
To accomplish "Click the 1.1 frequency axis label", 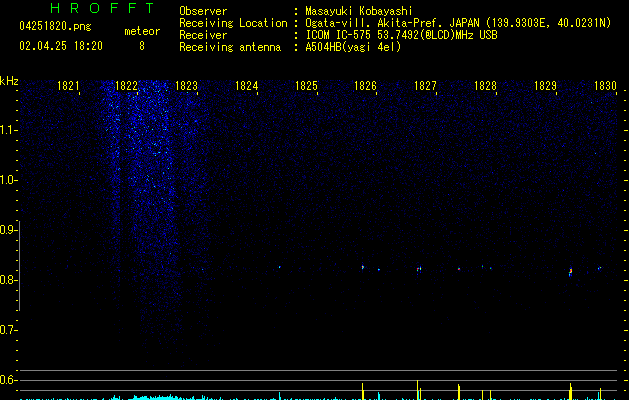I will (x=8, y=130).
